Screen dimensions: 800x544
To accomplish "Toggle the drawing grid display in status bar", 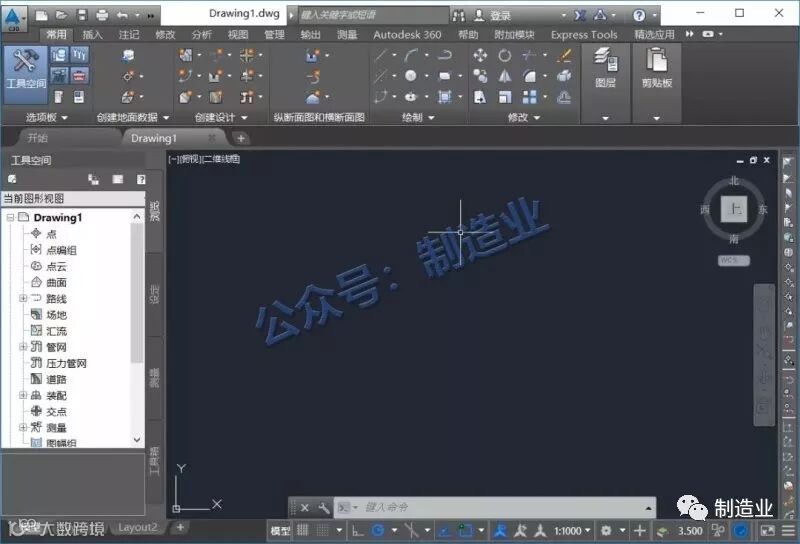I will [303, 531].
